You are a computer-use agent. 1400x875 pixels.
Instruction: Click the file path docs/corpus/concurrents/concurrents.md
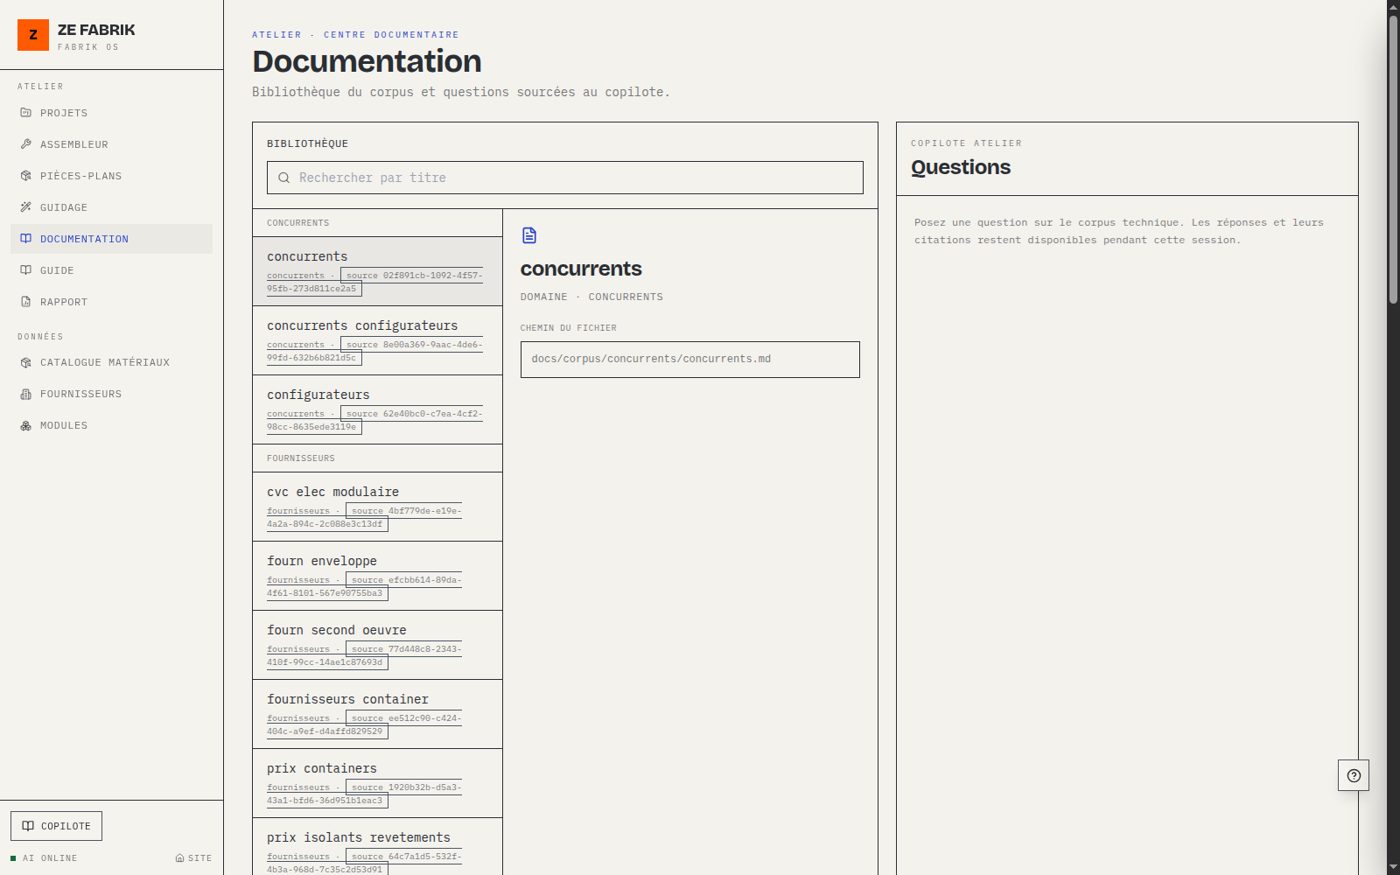click(690, 359)
